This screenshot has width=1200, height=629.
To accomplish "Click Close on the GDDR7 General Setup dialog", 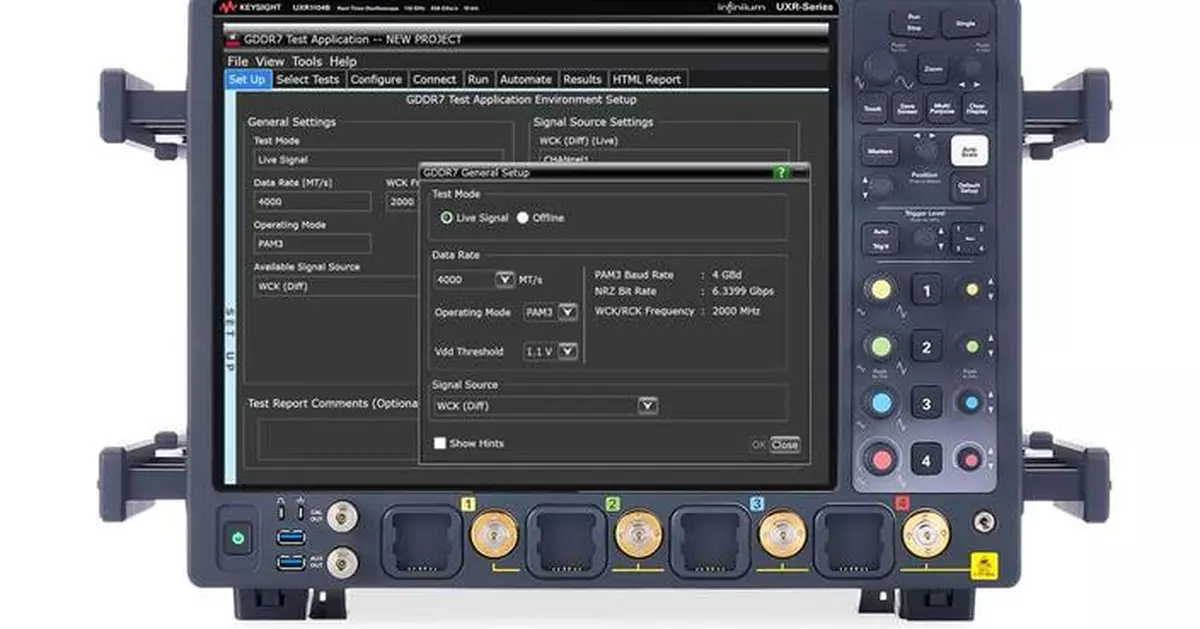I will pyautogui.click(x=784, y=443).
